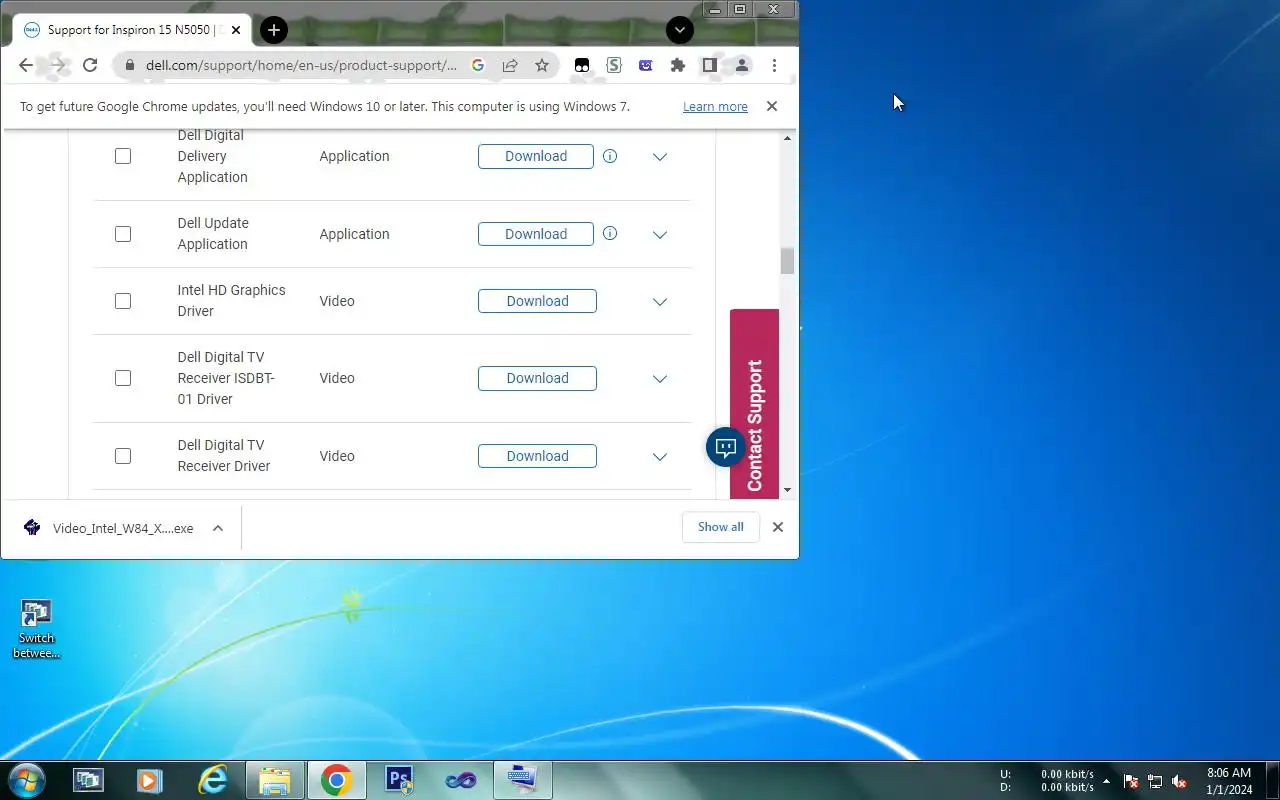Share this page using the share icon

click(510, 65)
